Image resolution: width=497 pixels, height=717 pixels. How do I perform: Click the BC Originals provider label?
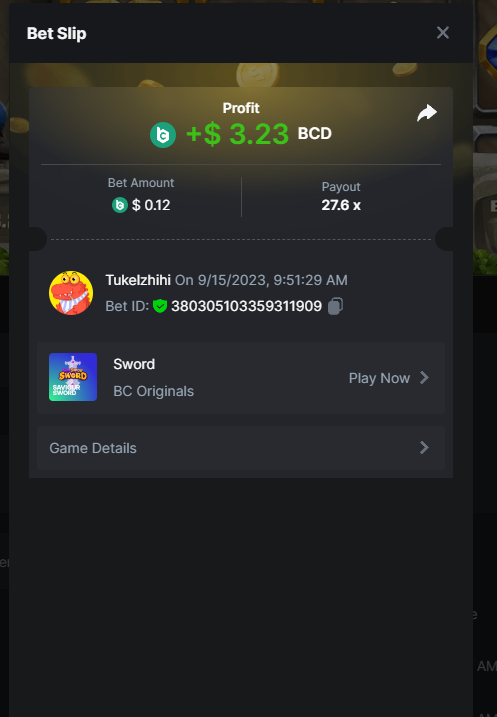click(x=154, y=391)
